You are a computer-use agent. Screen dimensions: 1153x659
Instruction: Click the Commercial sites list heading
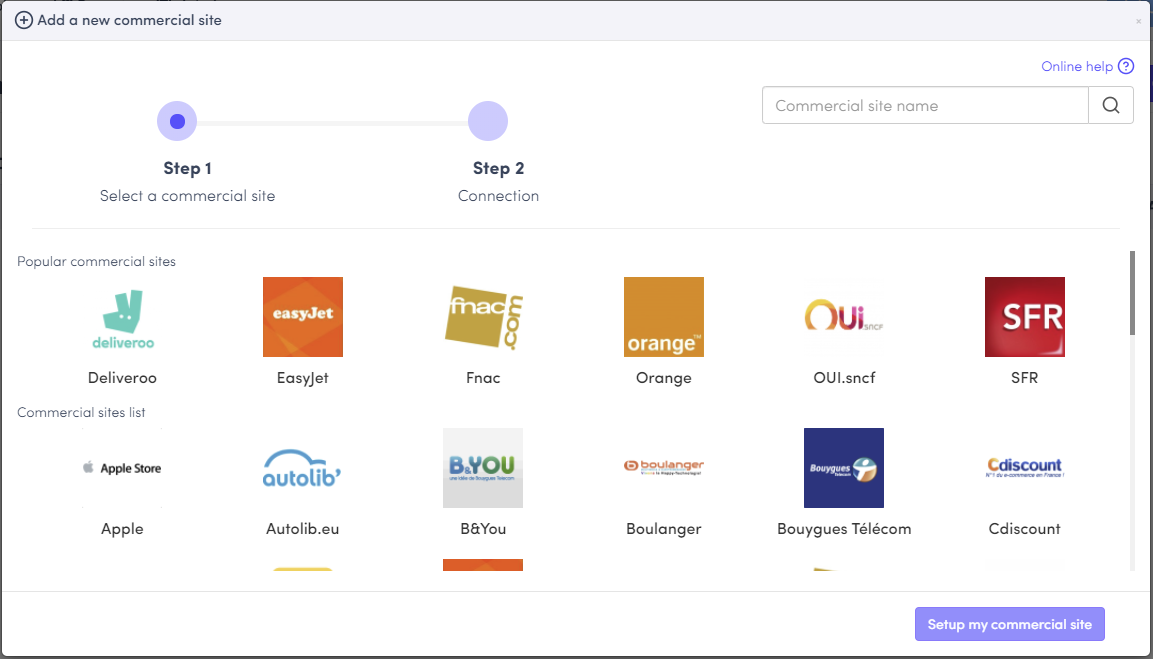[x=82, y=413]
